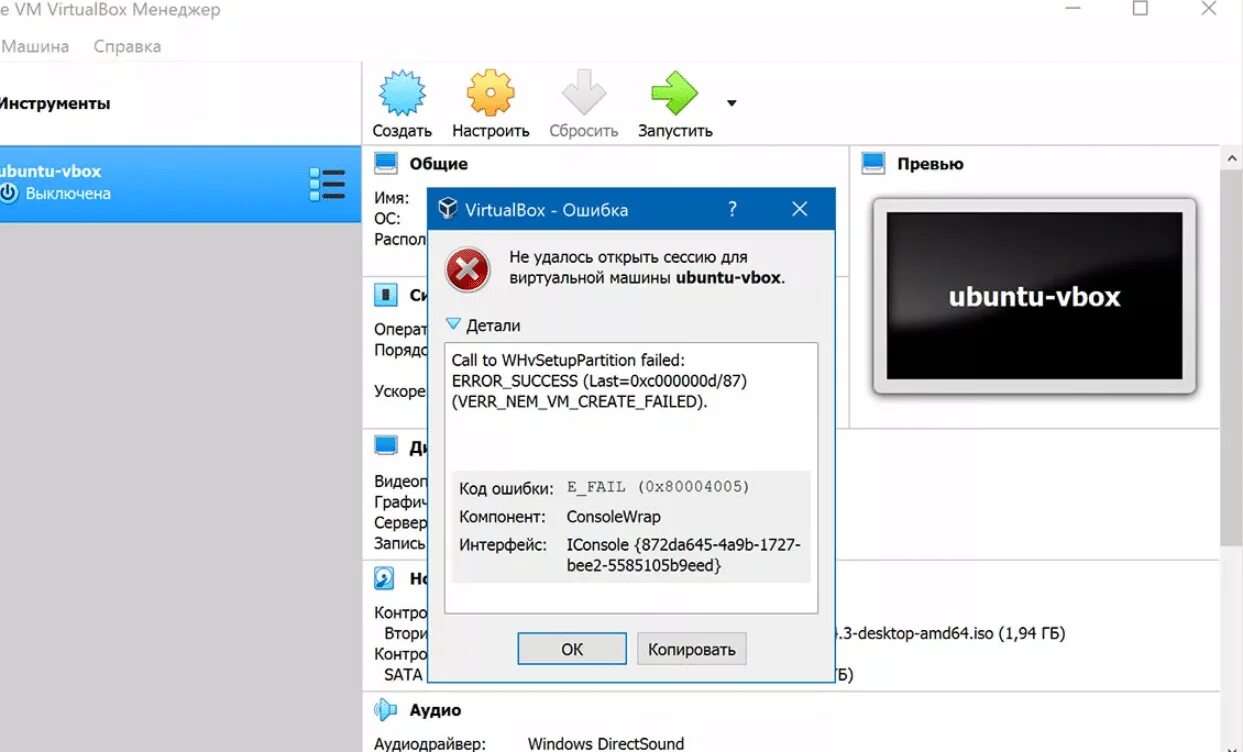The height and width of the screenshot is (752, 1243).
Task: Click the Создать (New) toolbar icon
Action: coord(402,94)
